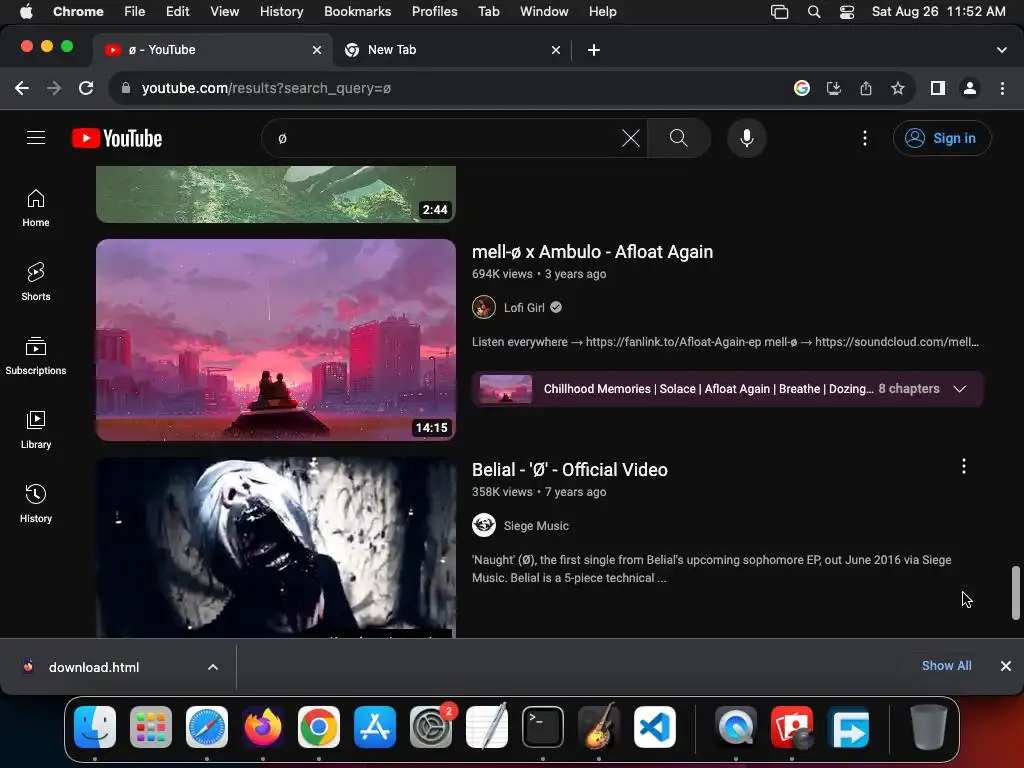Start voice search with microphone

pyautogui.click(x=746, y=138)
